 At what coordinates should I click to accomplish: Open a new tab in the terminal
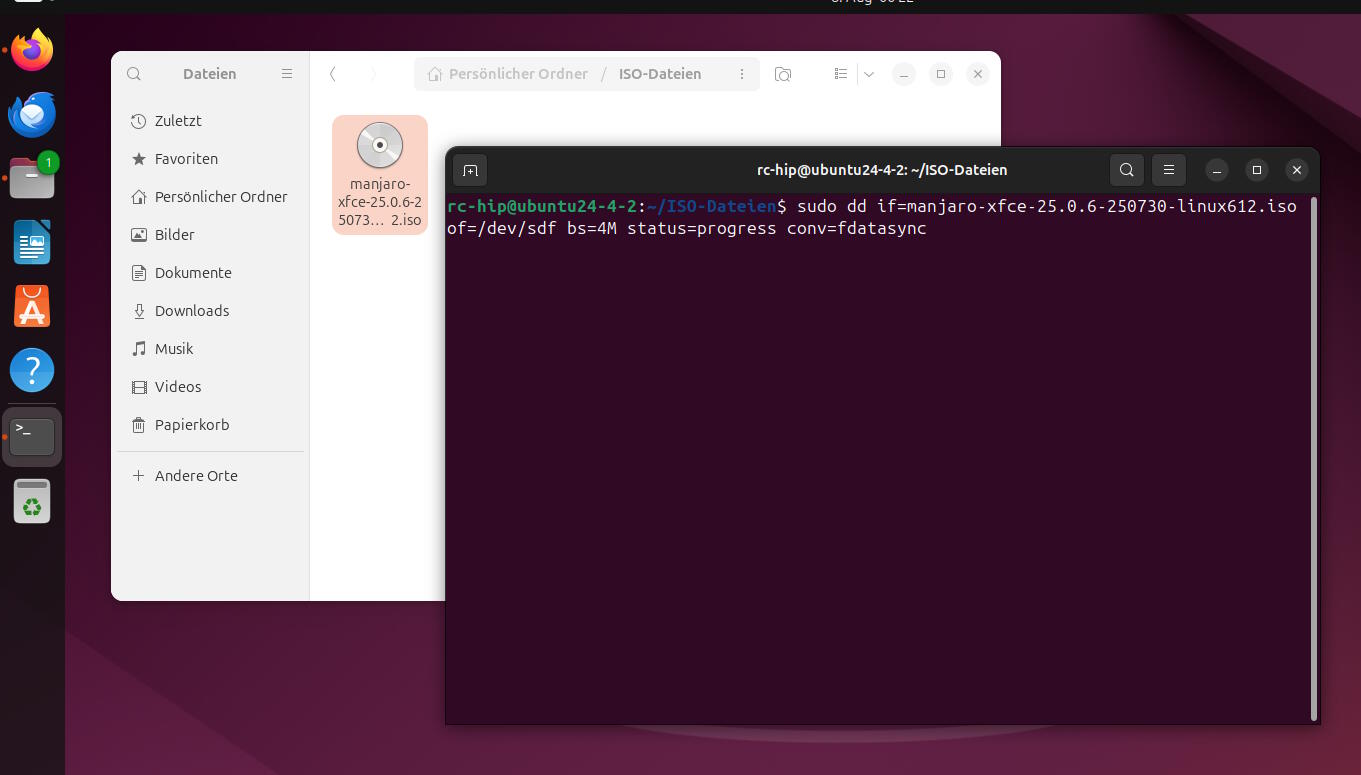pos(470,170)
